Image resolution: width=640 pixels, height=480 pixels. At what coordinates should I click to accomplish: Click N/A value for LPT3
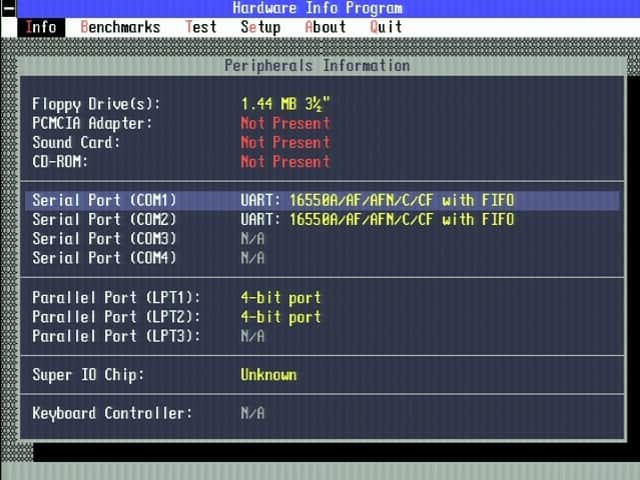tap(253, 336)
